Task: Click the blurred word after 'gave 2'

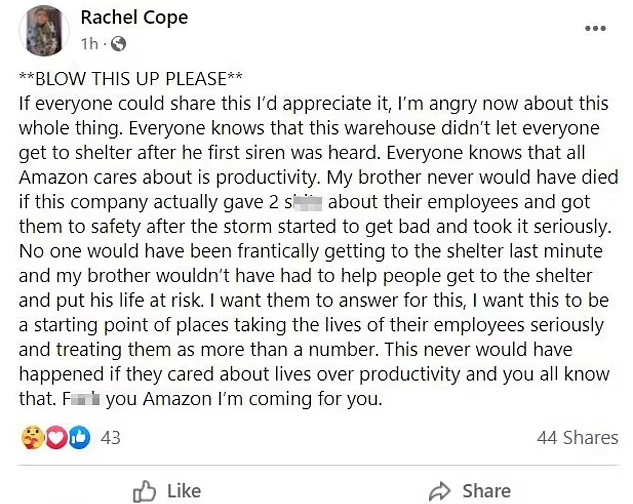Action: pyautogui.click(x=303, y=202)
